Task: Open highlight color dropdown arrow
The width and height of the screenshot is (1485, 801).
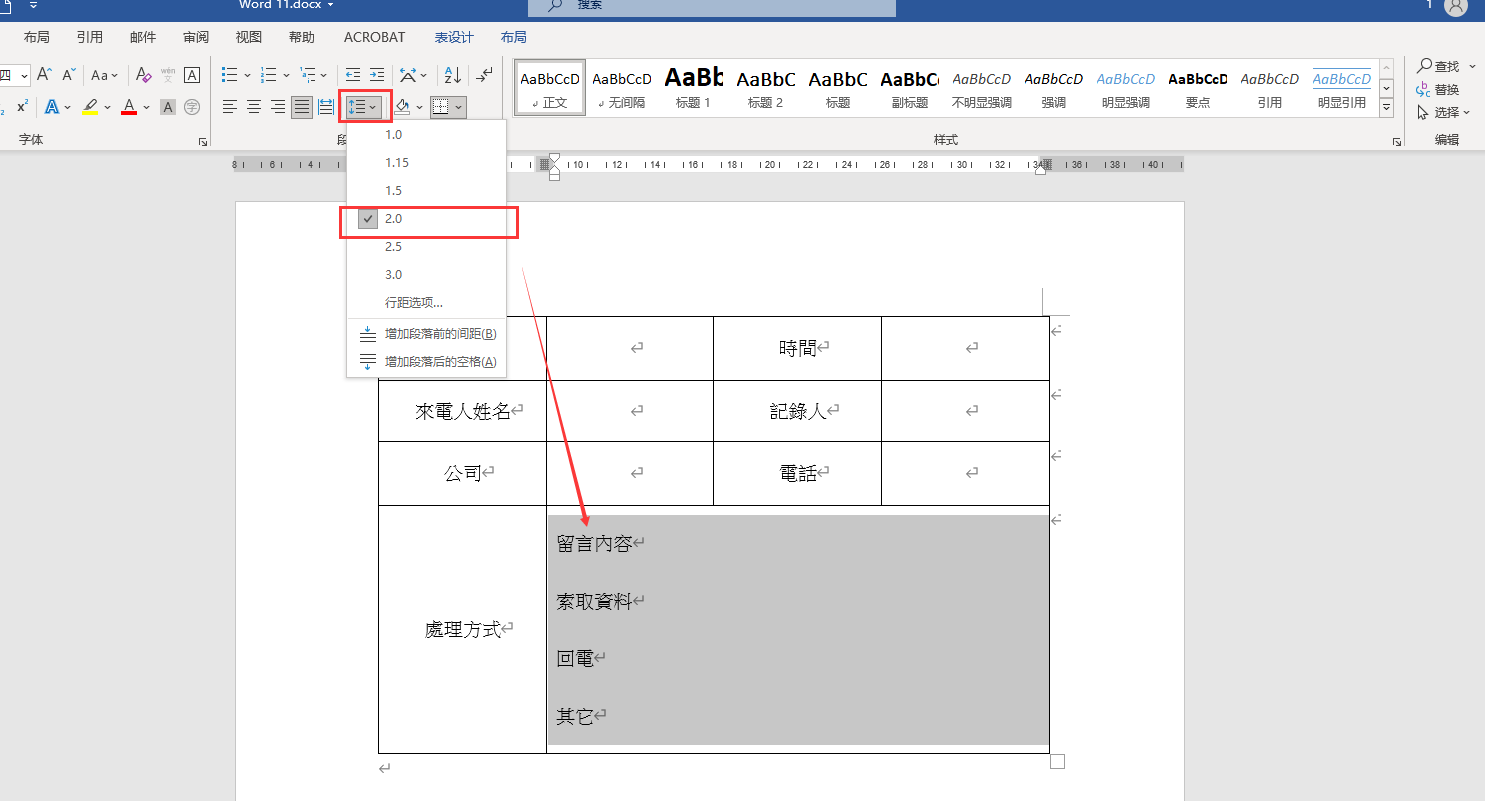Action: pos(107,106)
